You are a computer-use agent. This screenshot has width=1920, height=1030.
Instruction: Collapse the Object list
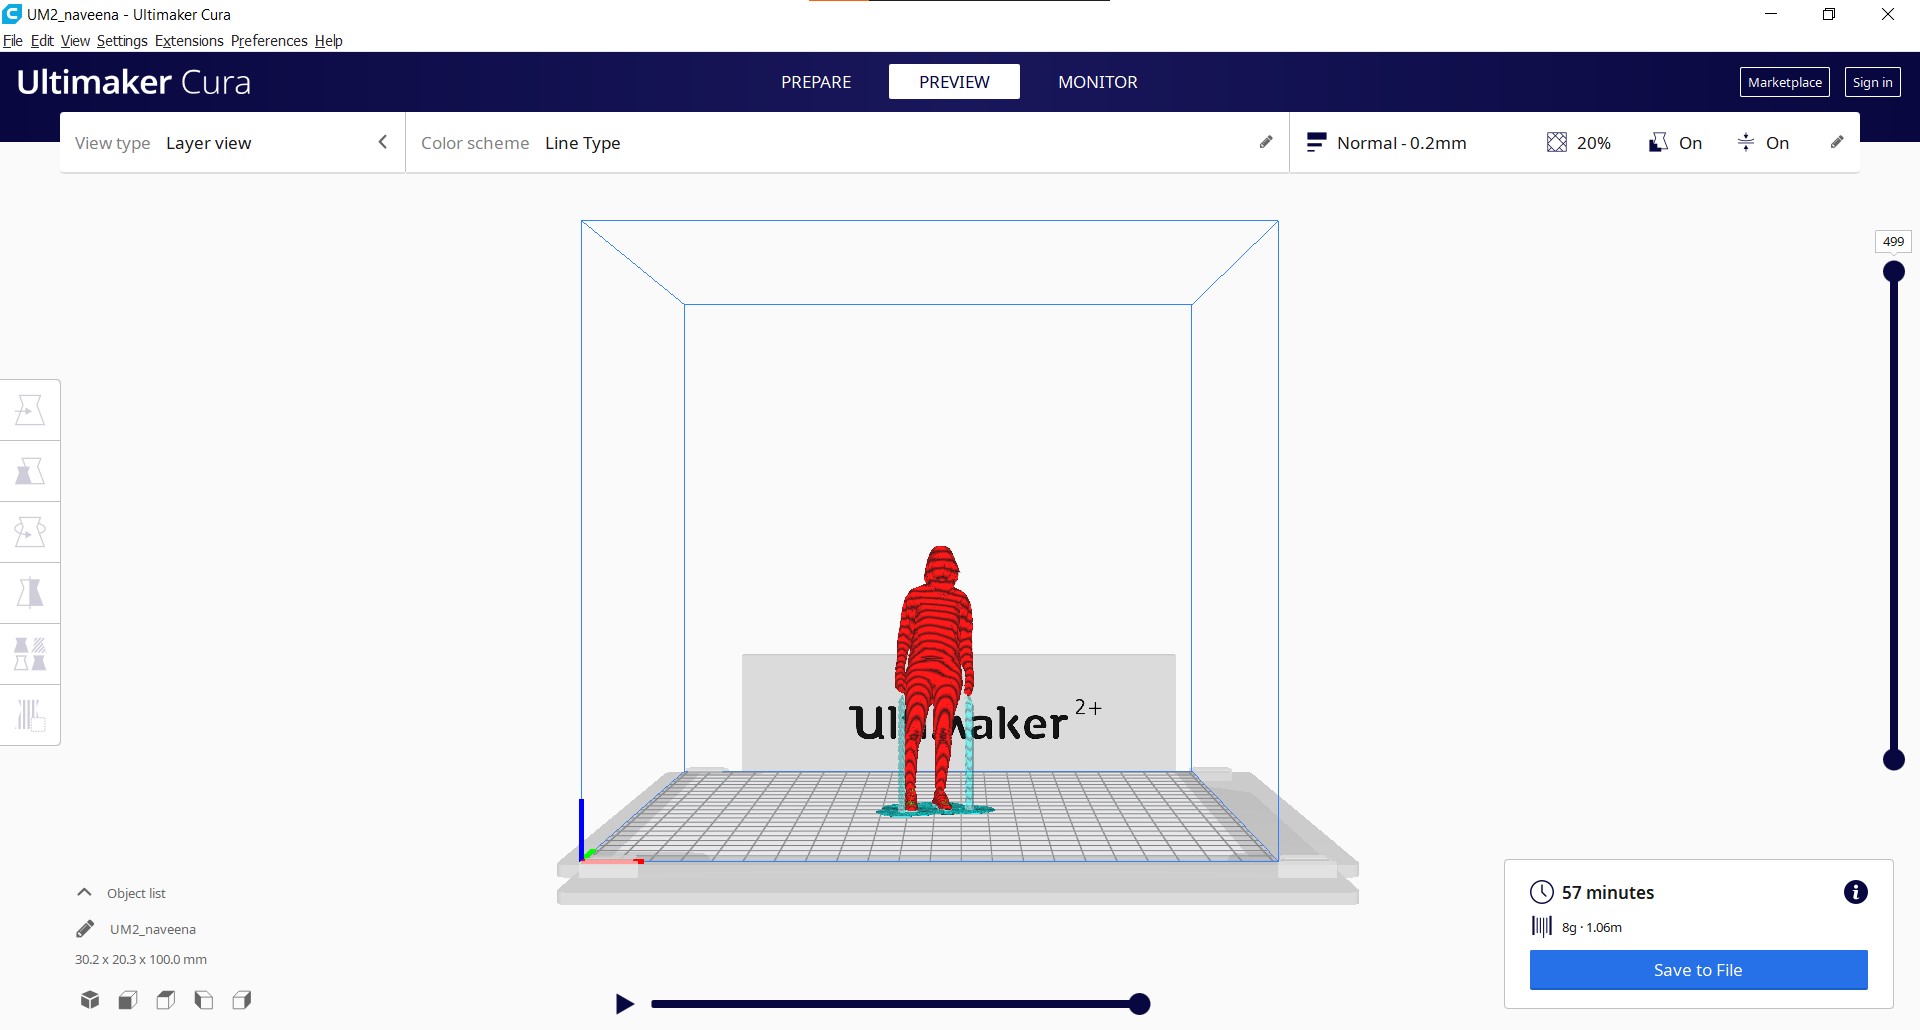85,892
